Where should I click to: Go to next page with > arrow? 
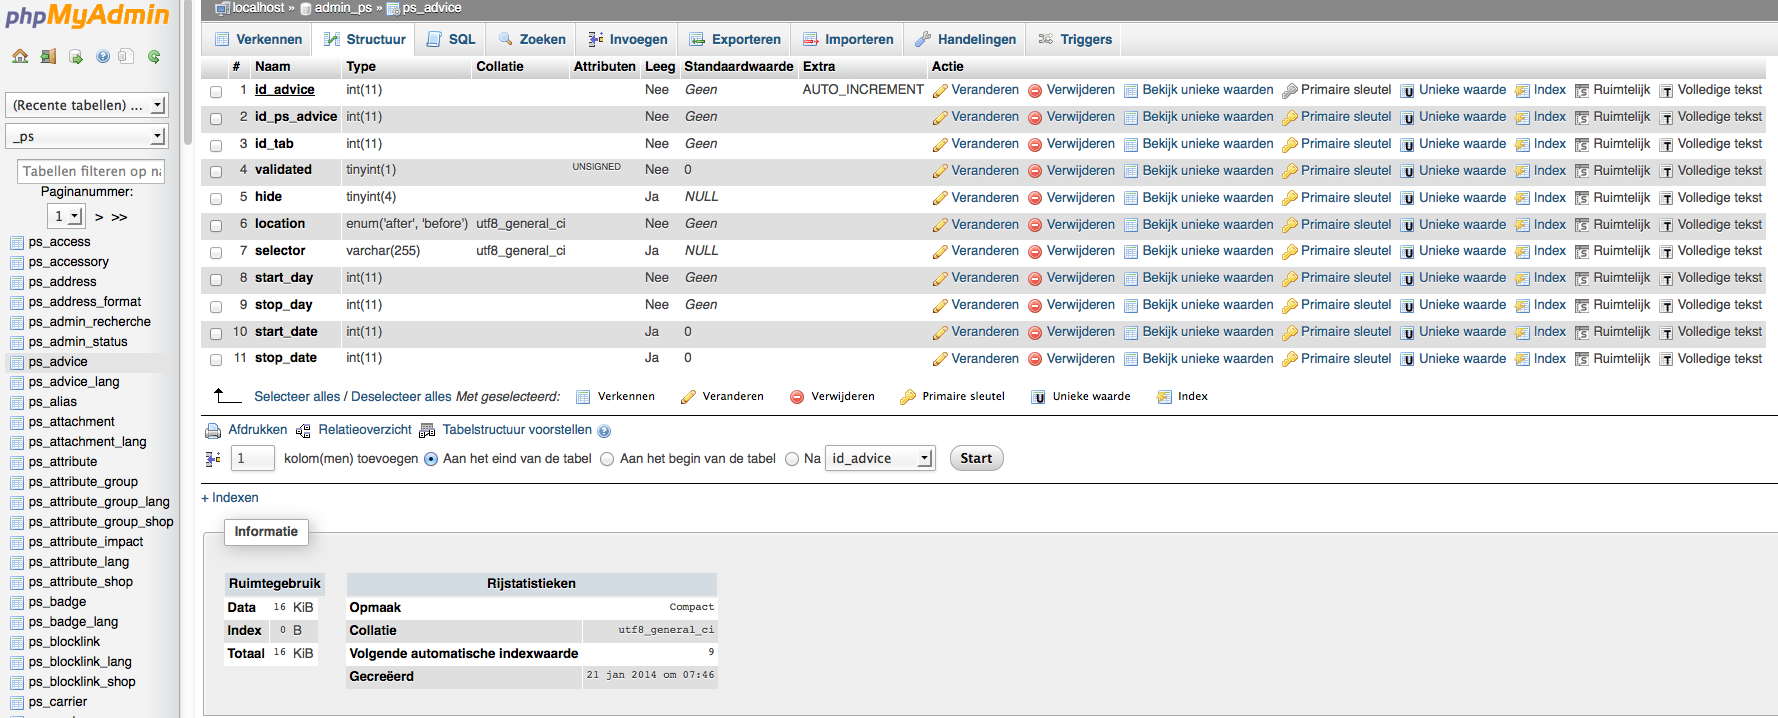(99, 217)
